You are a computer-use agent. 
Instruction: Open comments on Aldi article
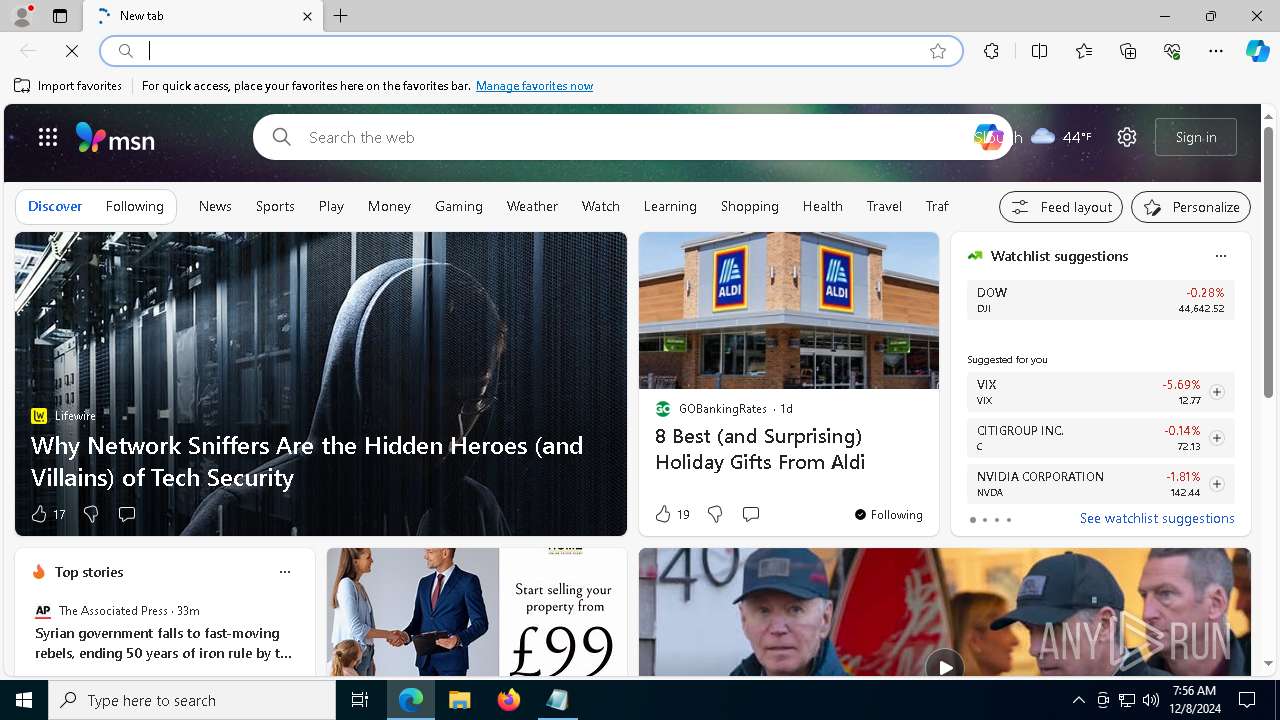(751, 514)
